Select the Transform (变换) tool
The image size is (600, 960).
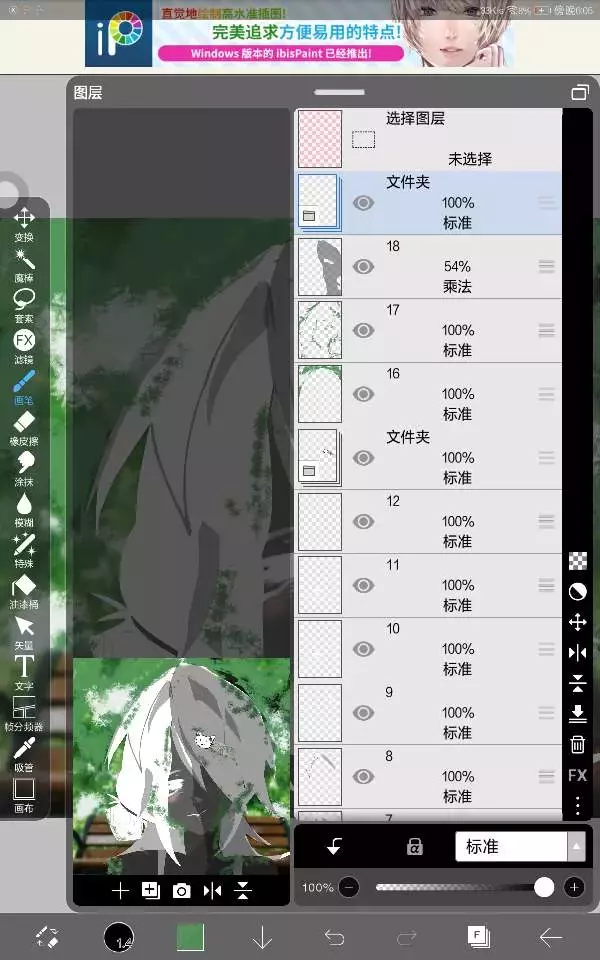24,224
